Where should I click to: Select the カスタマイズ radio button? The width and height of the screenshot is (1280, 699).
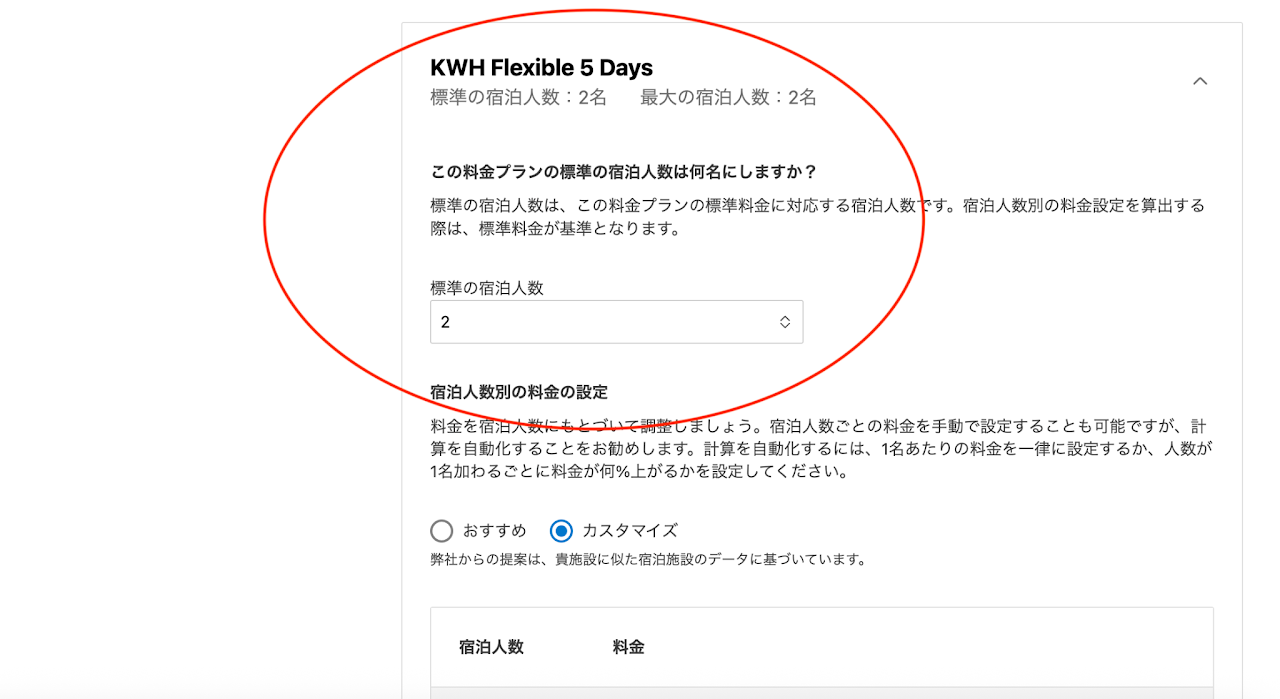(x=561, y=531)
